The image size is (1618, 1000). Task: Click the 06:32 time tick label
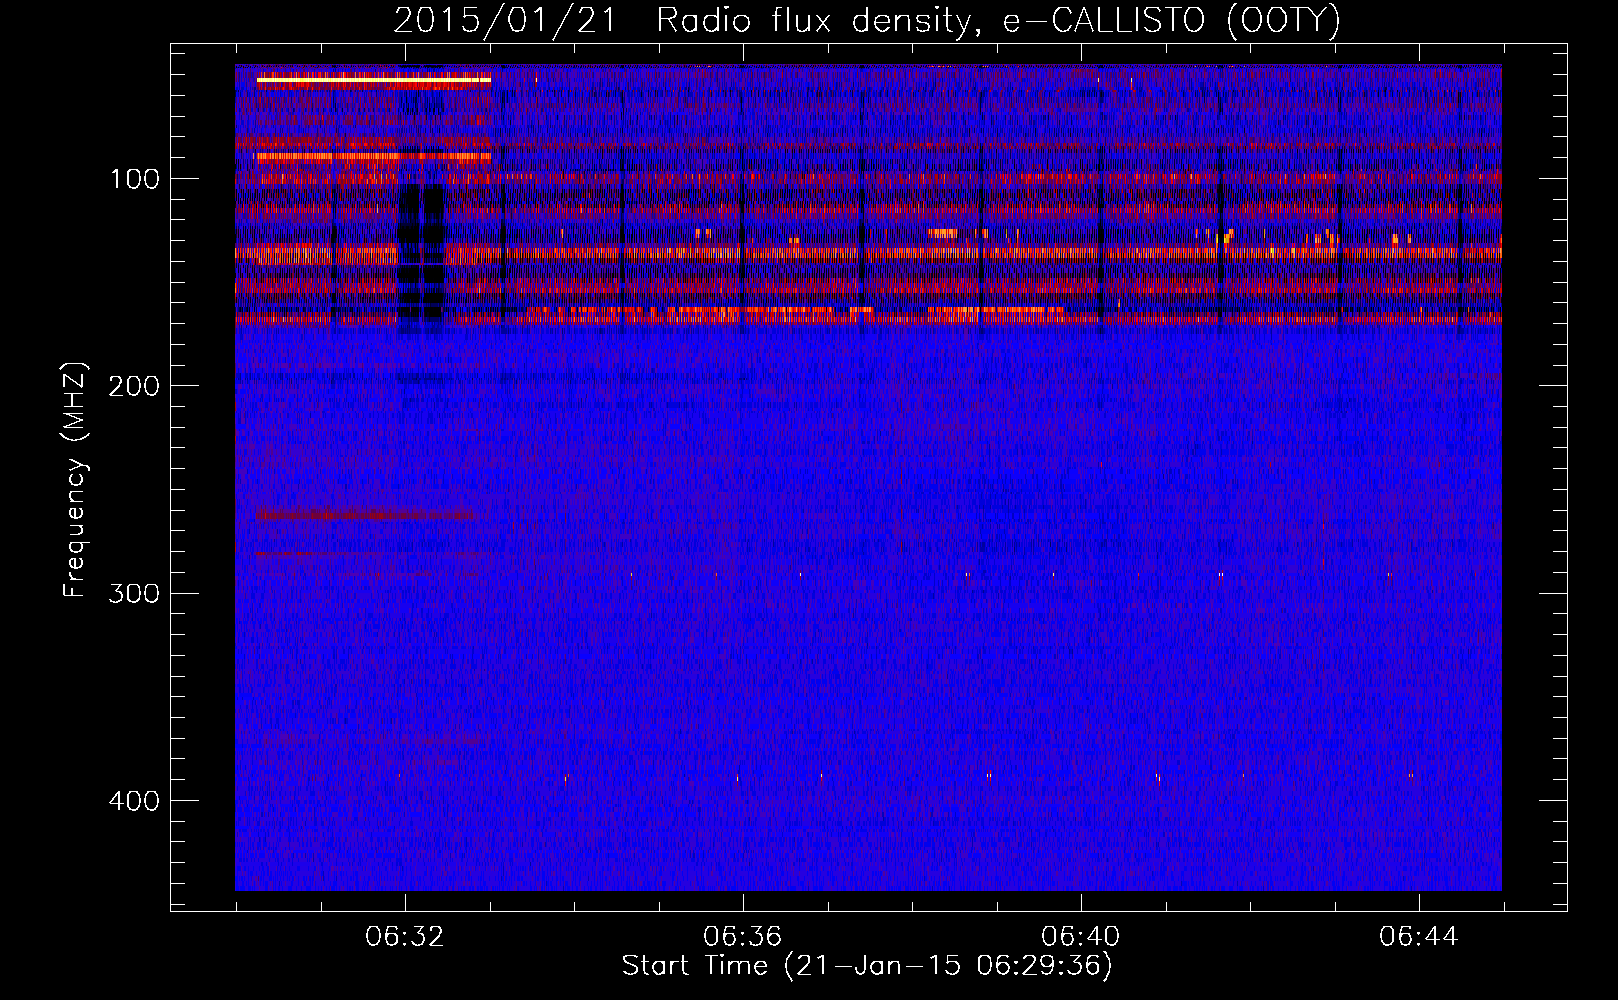click(405, 937)
